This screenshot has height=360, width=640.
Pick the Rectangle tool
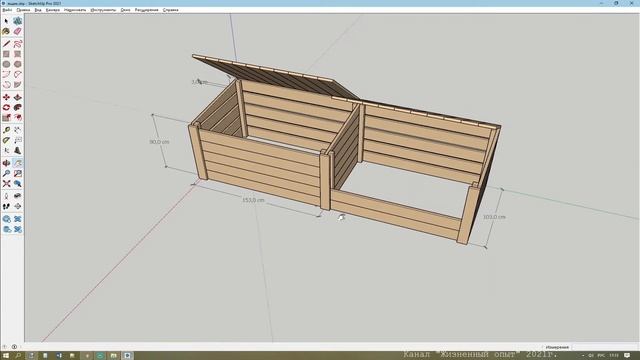coord(6,54)
